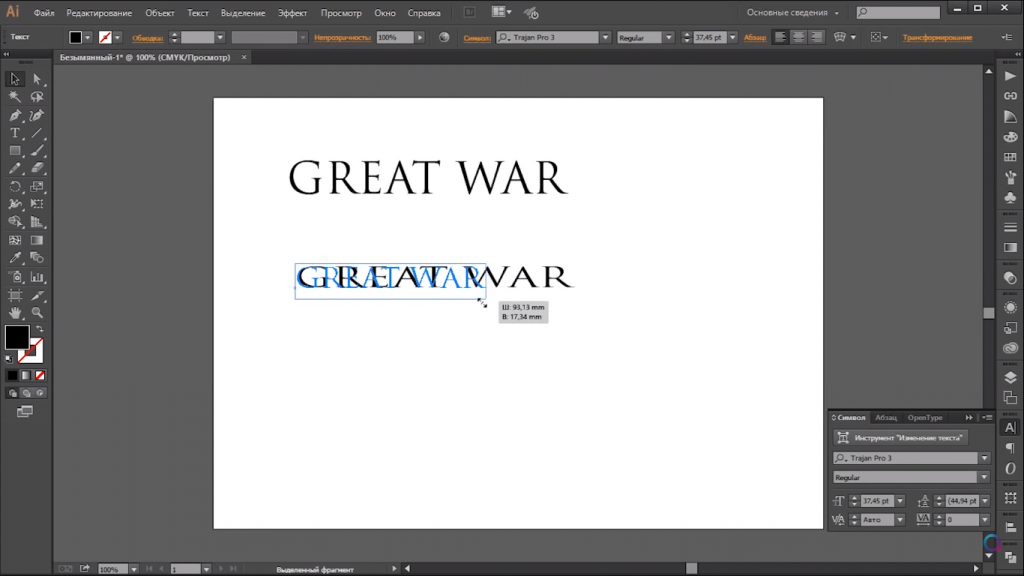Select the Magic Wand tool
Image resolution: width=1024 pixels, height=576 pixels.
point(15,97)
